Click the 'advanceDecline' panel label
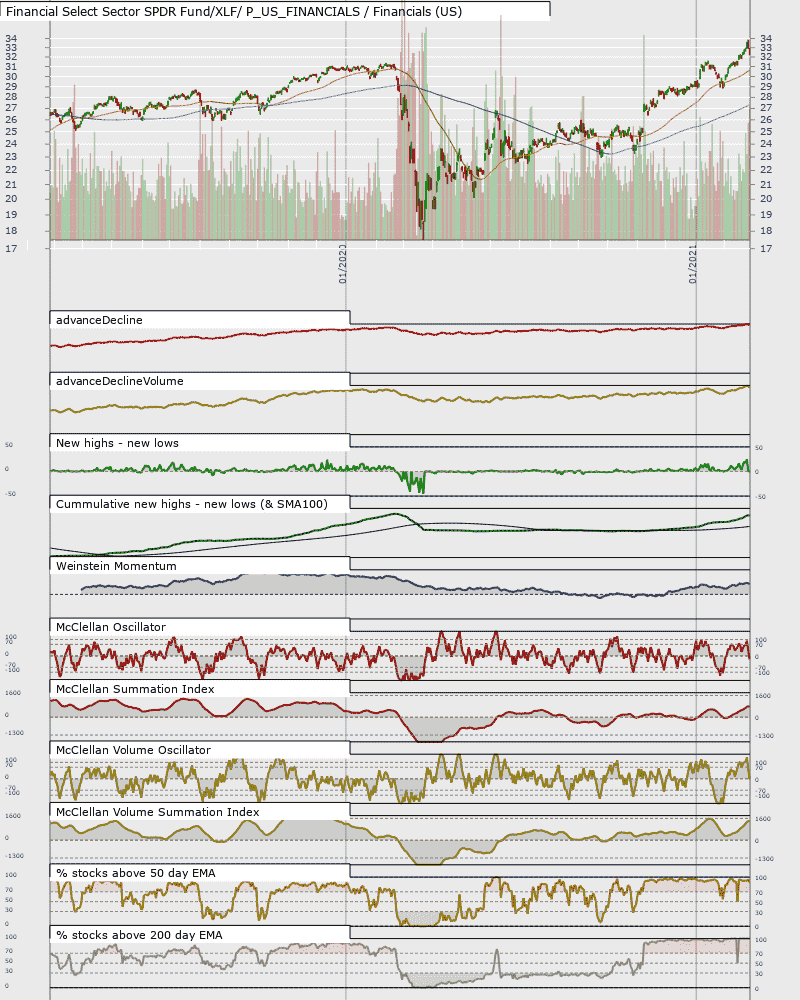 click(x=99, y=320)
